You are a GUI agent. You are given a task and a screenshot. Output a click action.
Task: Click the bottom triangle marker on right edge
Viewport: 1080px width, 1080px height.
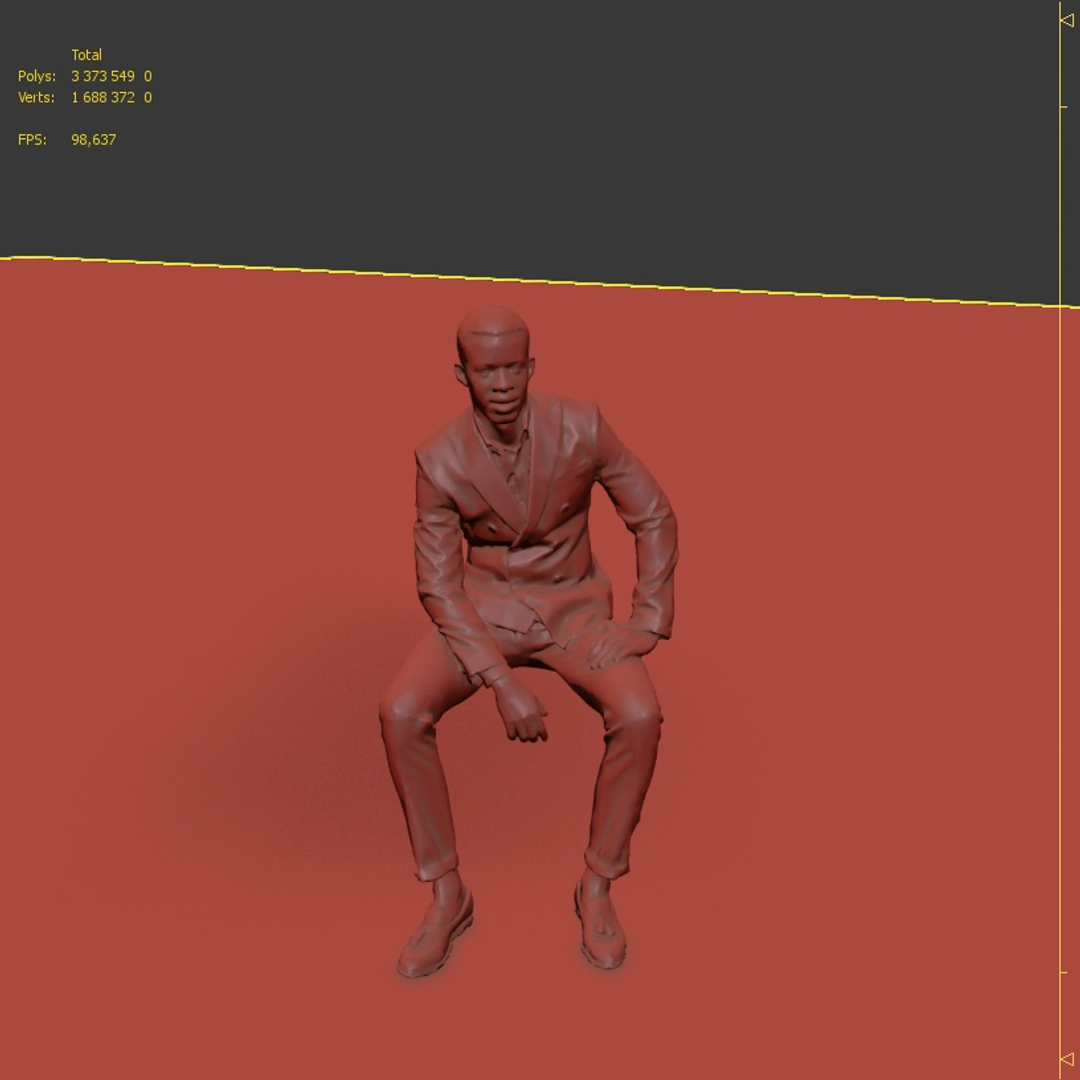pyautogui.click(x=1068, y=1058)
